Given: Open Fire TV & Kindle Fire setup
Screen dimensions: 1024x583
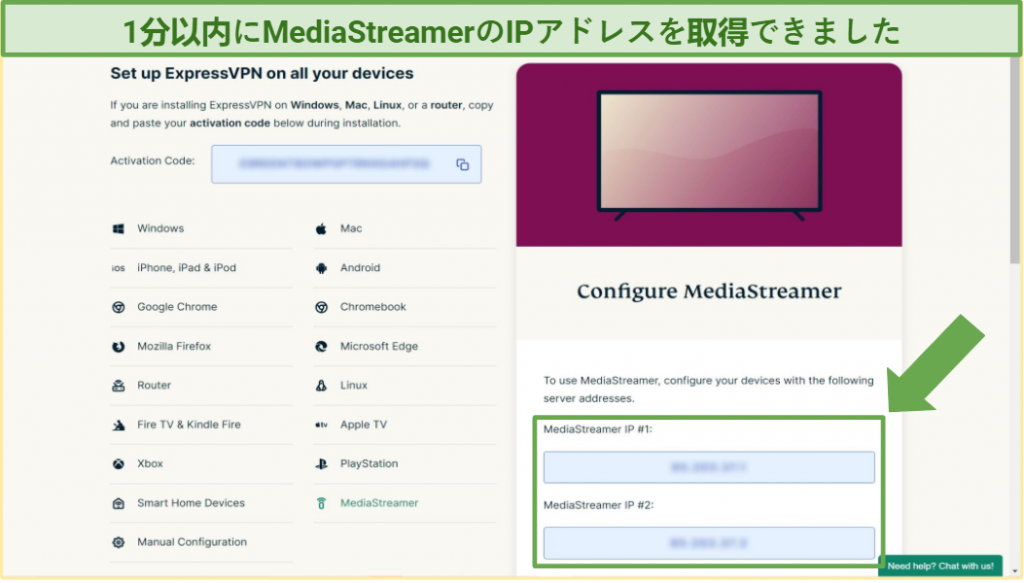Looking at the screenshot, I should (x=189, y=425).
